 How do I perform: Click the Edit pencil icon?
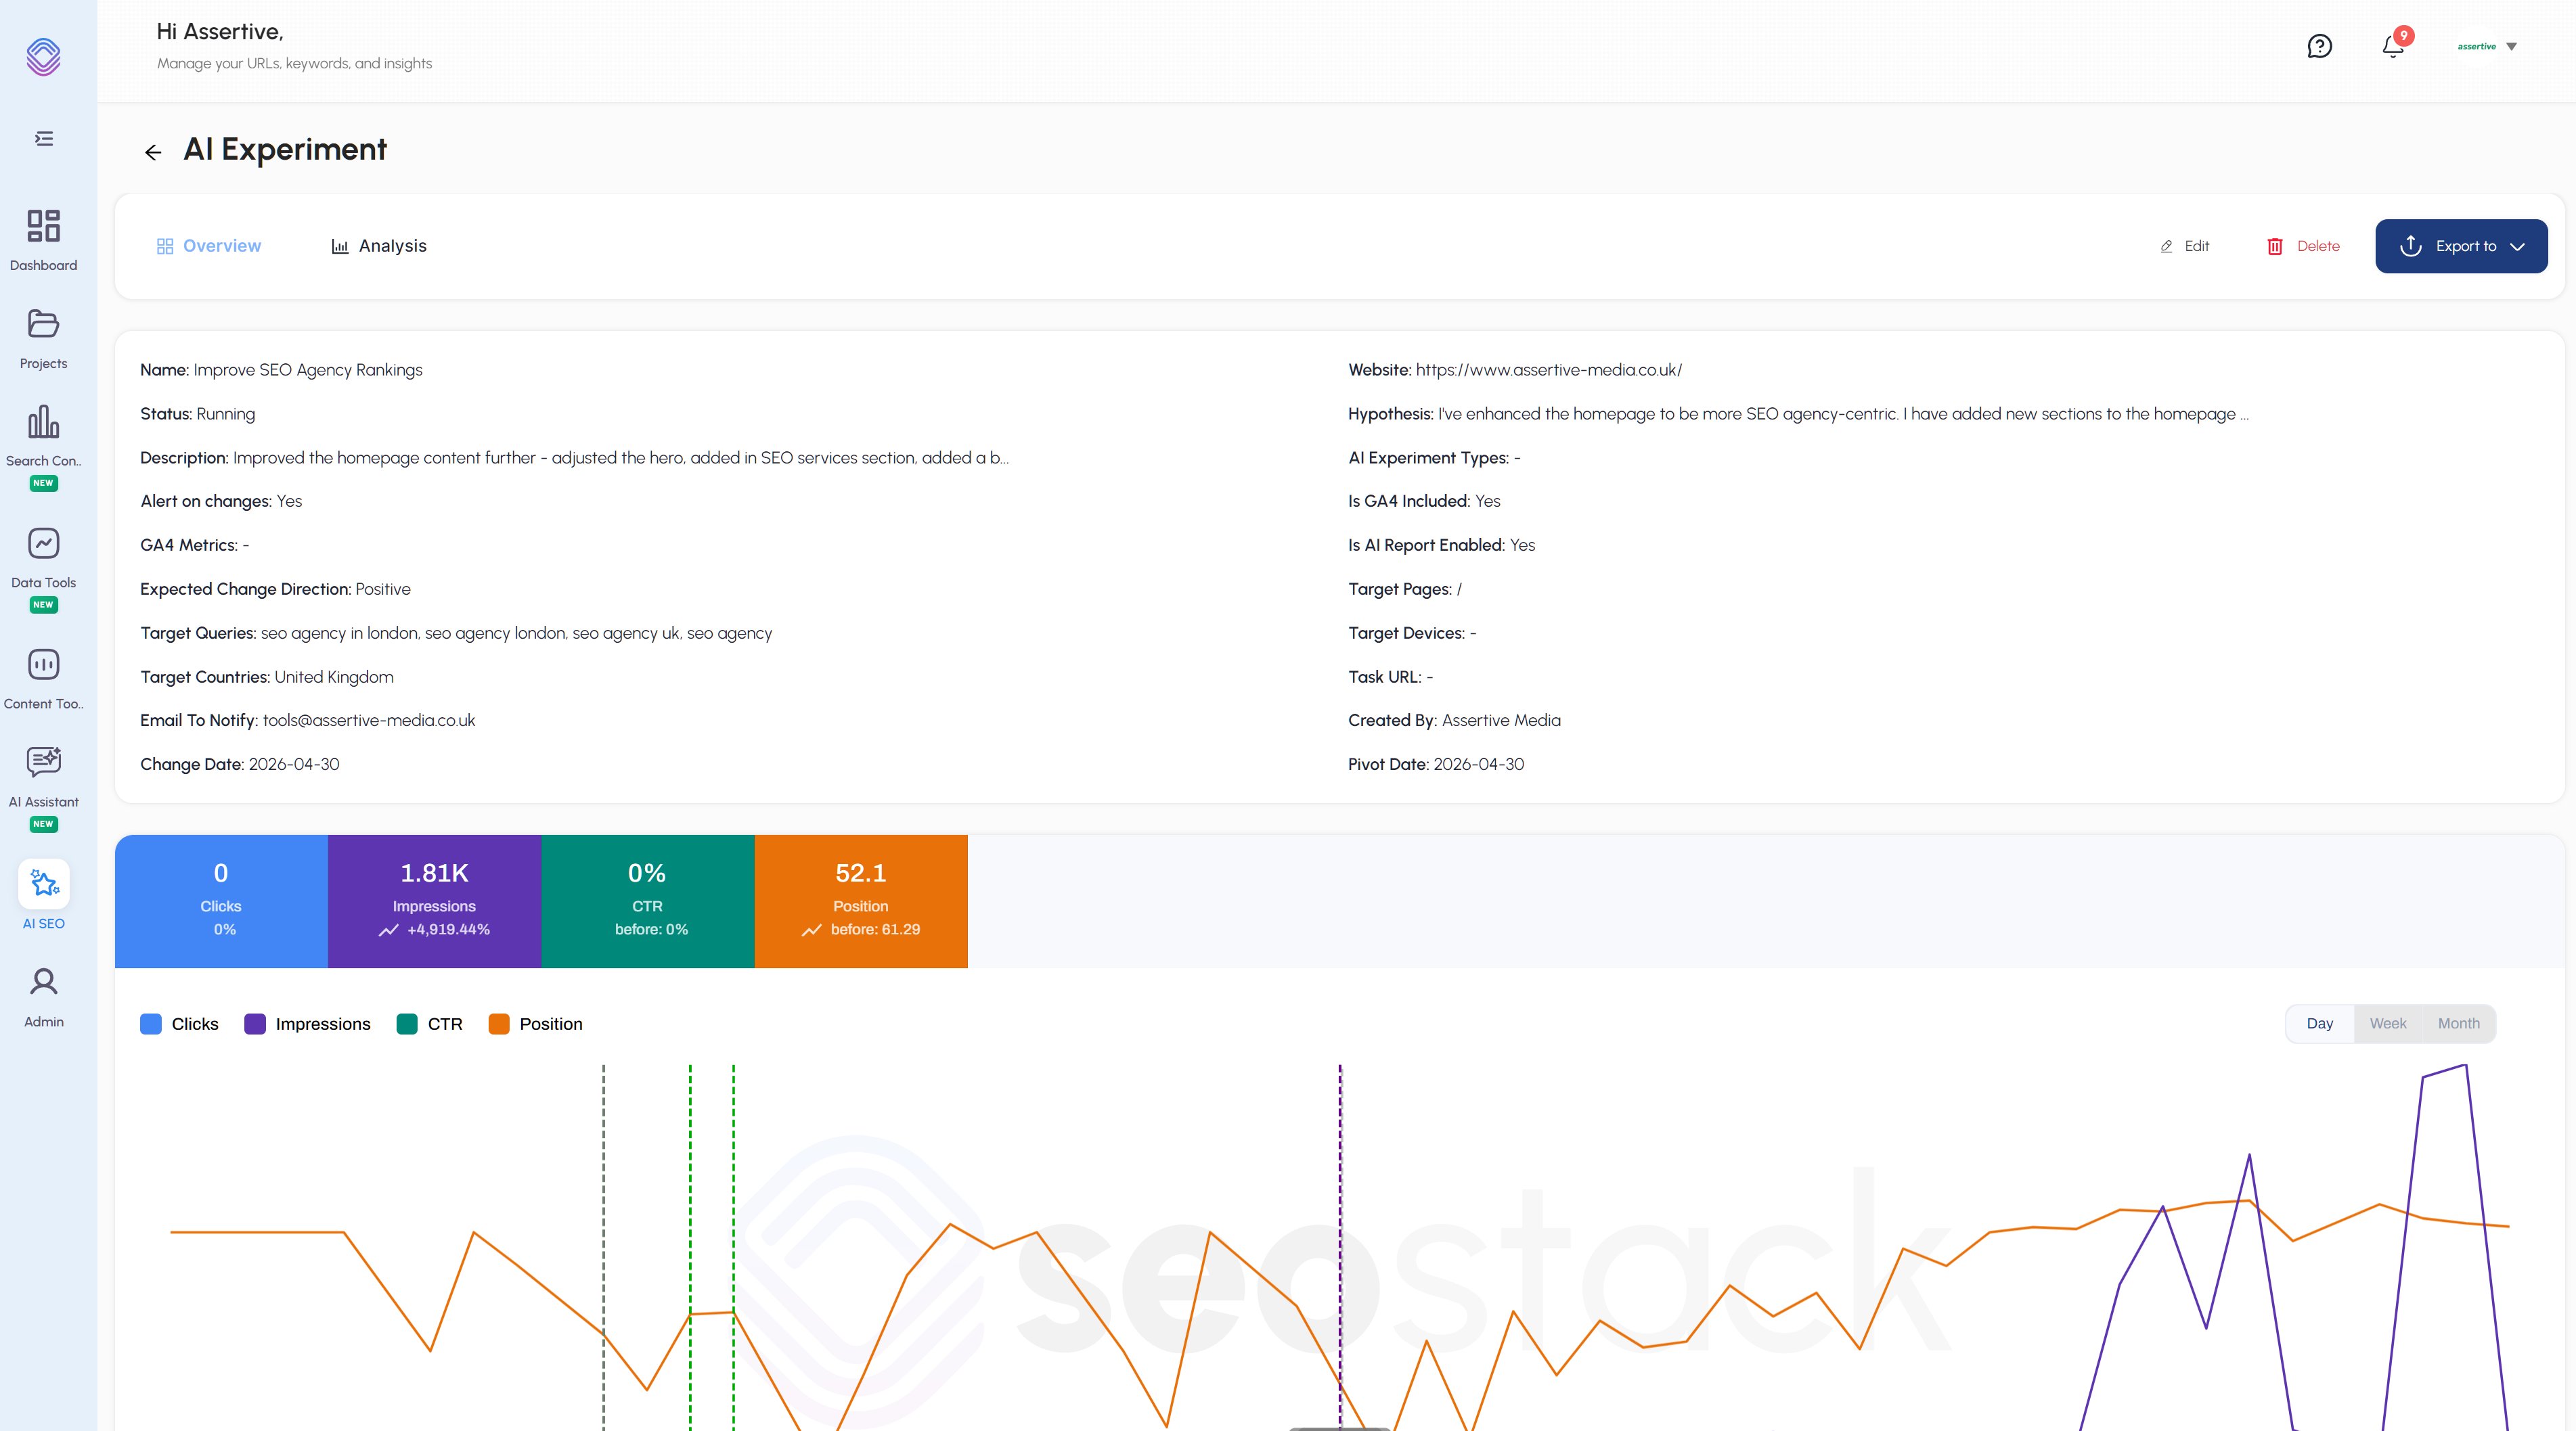point(2166,247)
